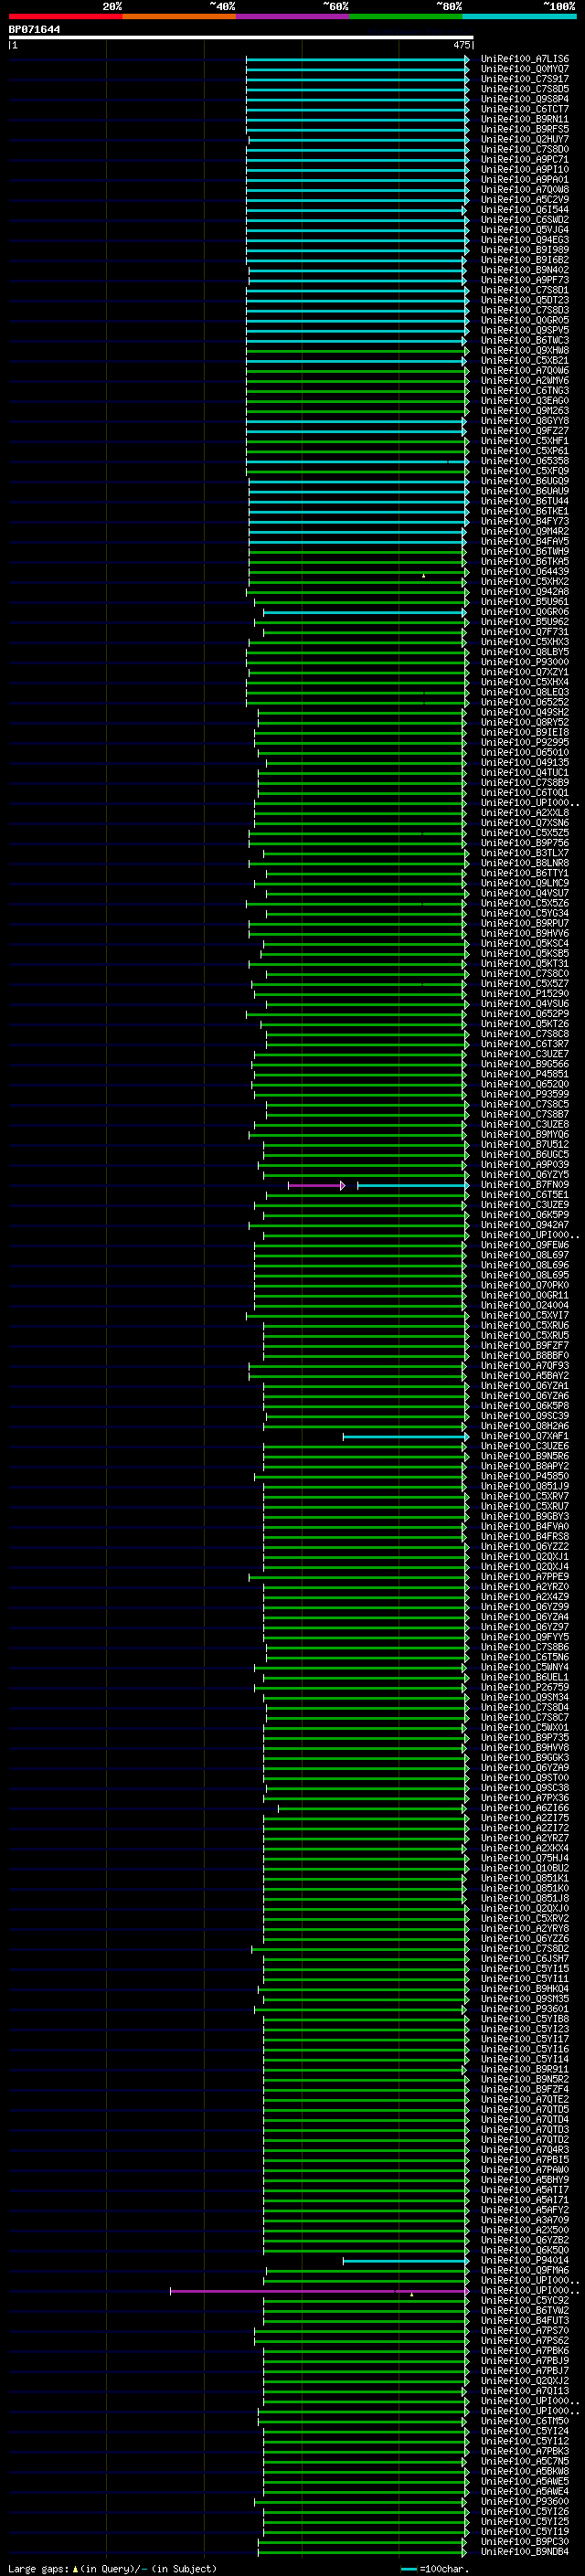Click the UniRef100_C6TM50 label
This screenshot has width=585, height=2576.
pyautogui.click(x=524, y=2421)
